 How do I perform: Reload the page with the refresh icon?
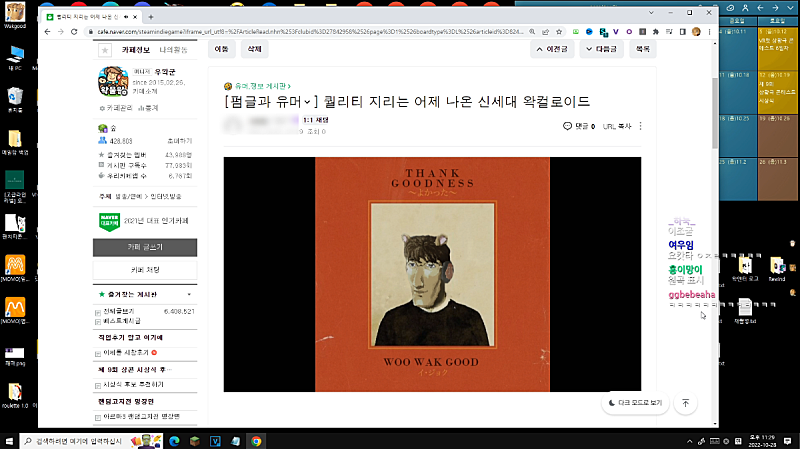[74, 32]
